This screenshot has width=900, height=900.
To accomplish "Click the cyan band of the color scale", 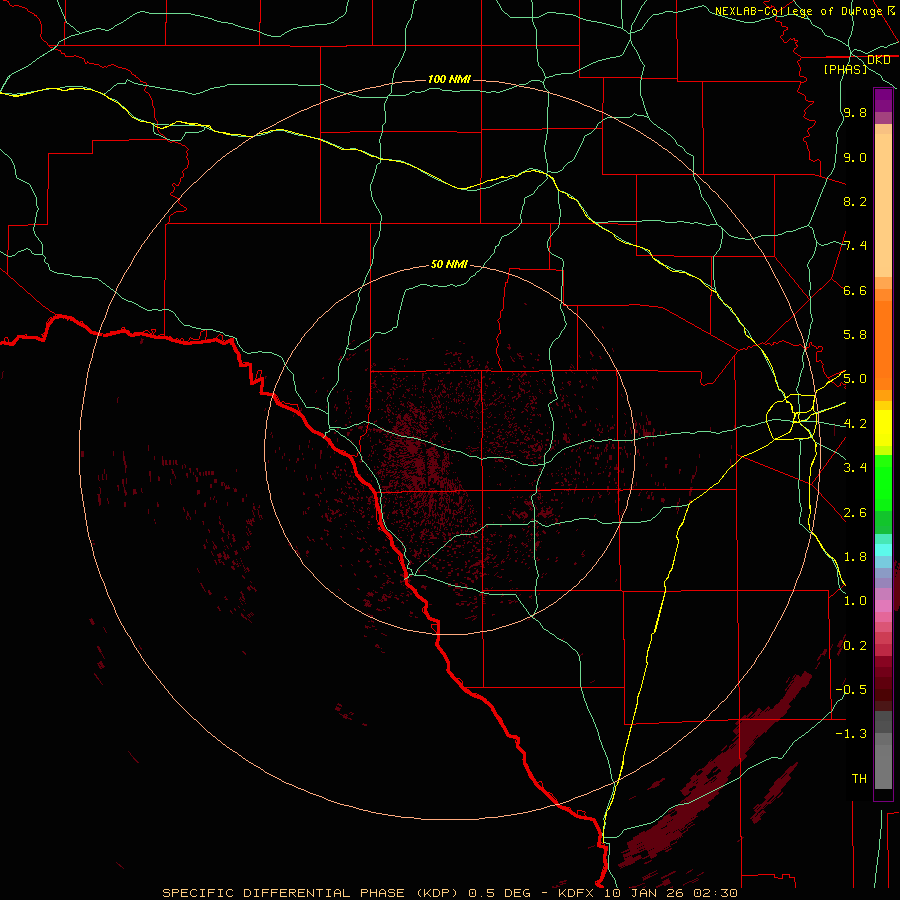I will (x=883, y=550).
